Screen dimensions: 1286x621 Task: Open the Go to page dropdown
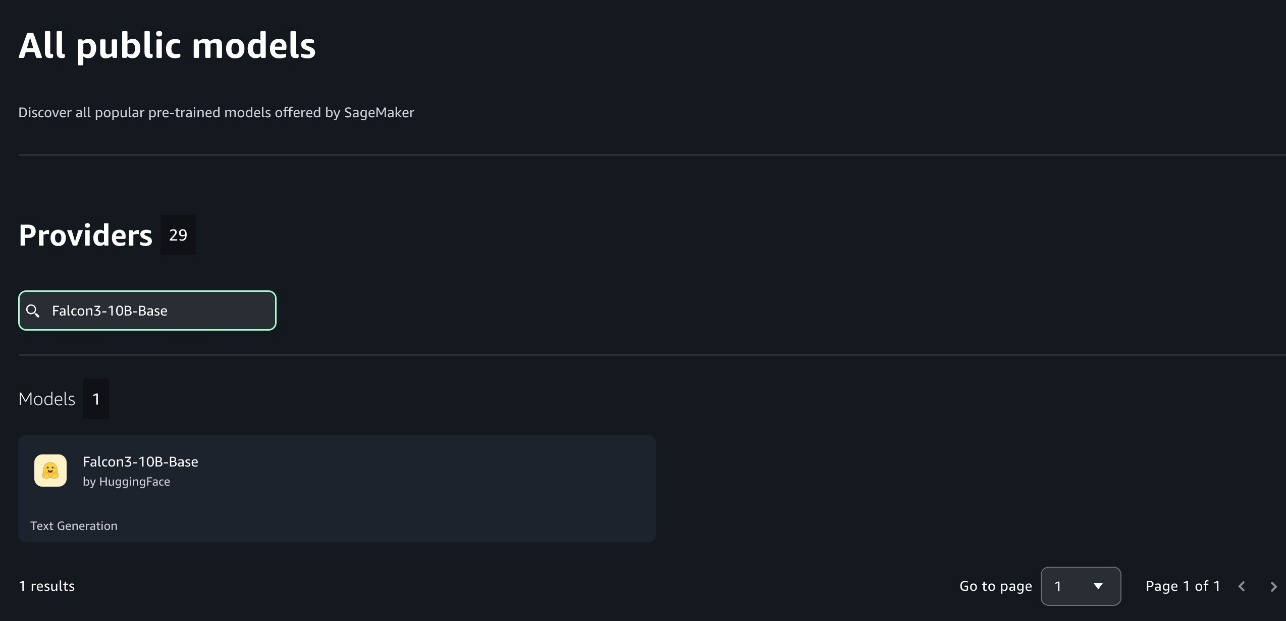1080,586
